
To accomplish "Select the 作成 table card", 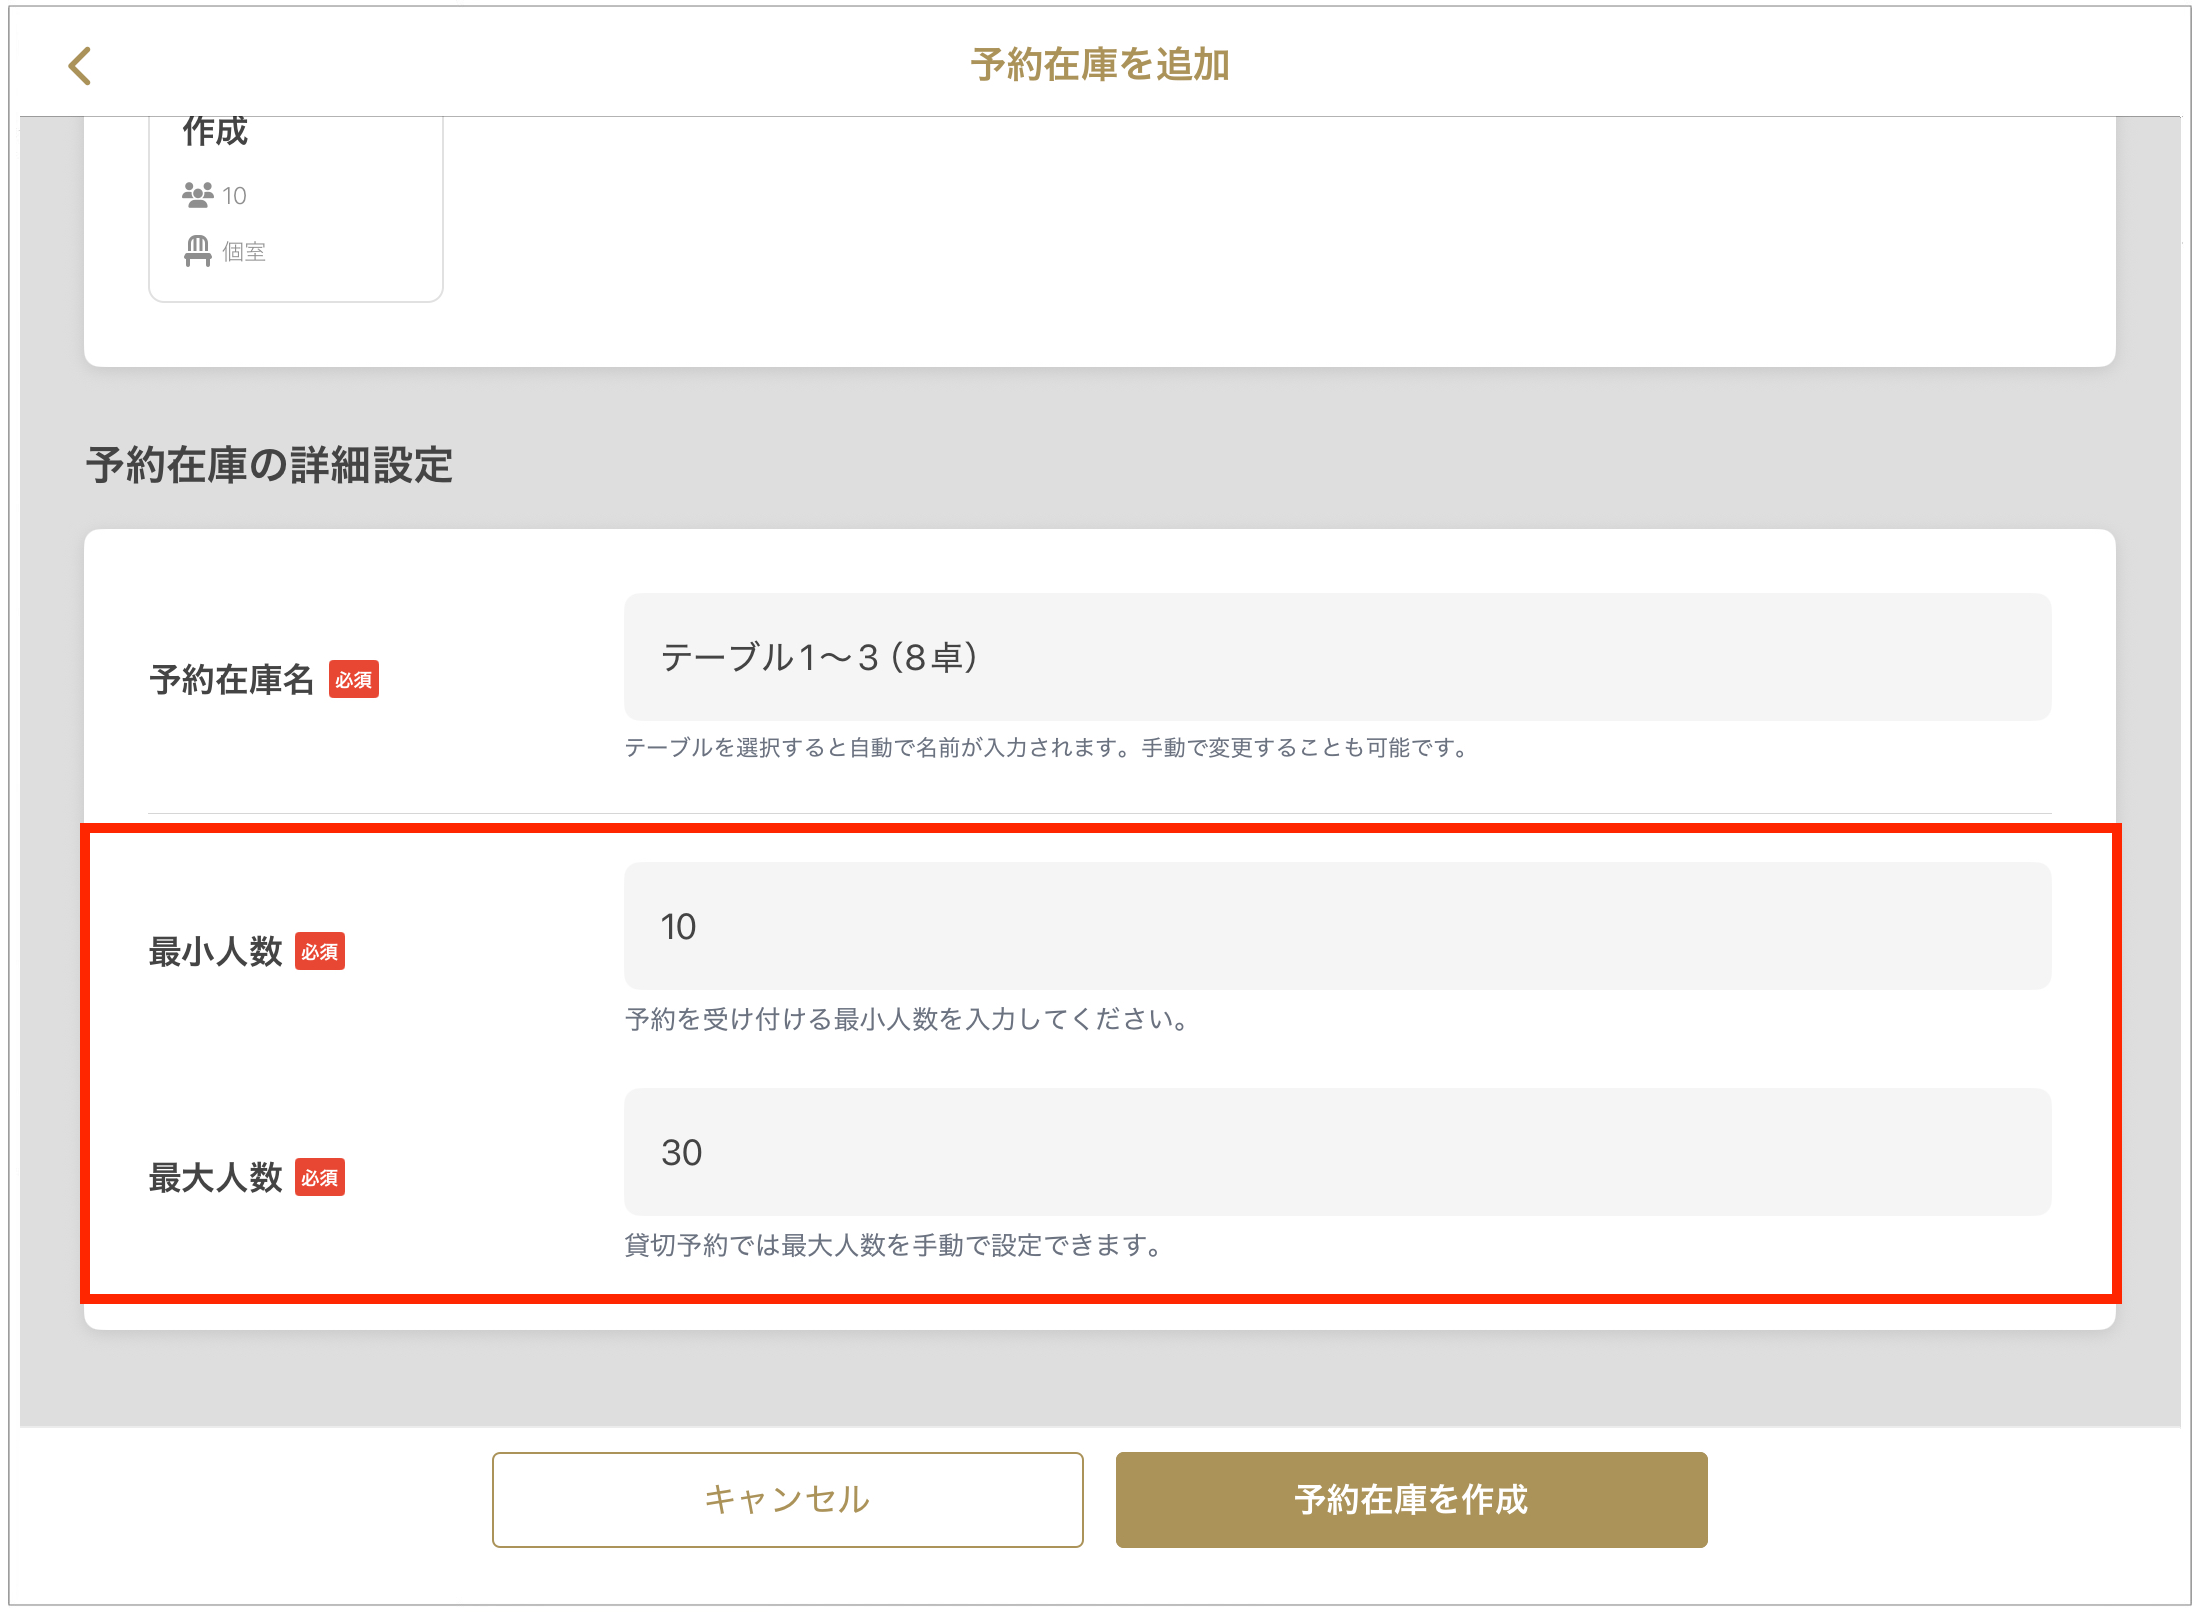I will 296,210.
